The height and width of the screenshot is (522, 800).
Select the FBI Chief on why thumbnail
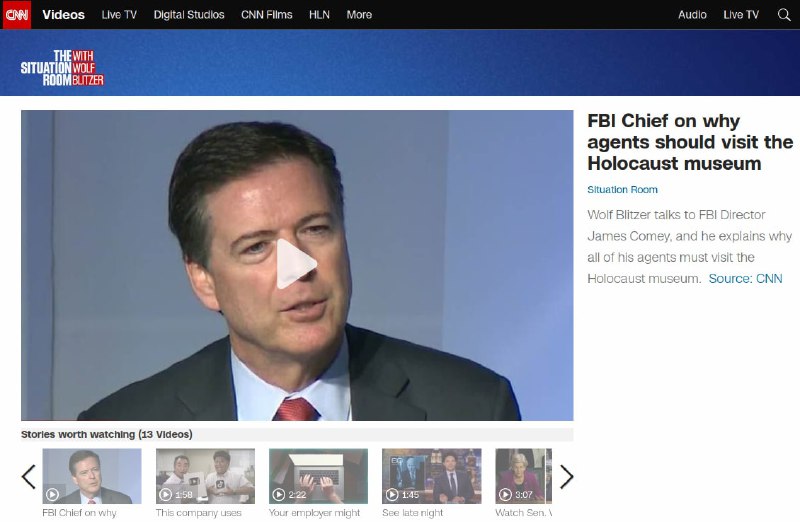coord(92,476)
